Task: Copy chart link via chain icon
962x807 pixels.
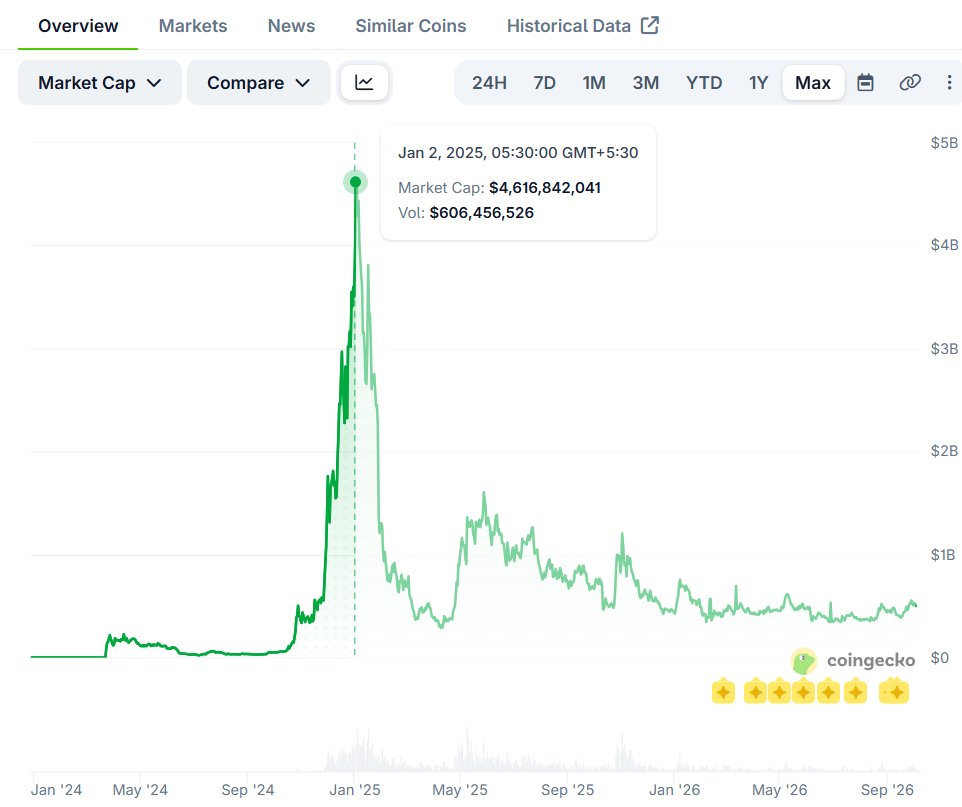Action: tap(910, 82)
